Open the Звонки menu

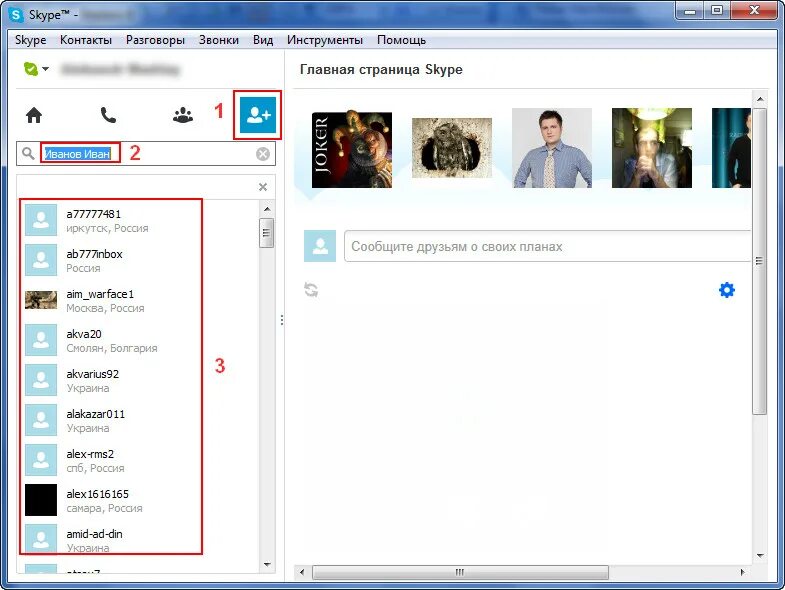[x=219, y=40]
